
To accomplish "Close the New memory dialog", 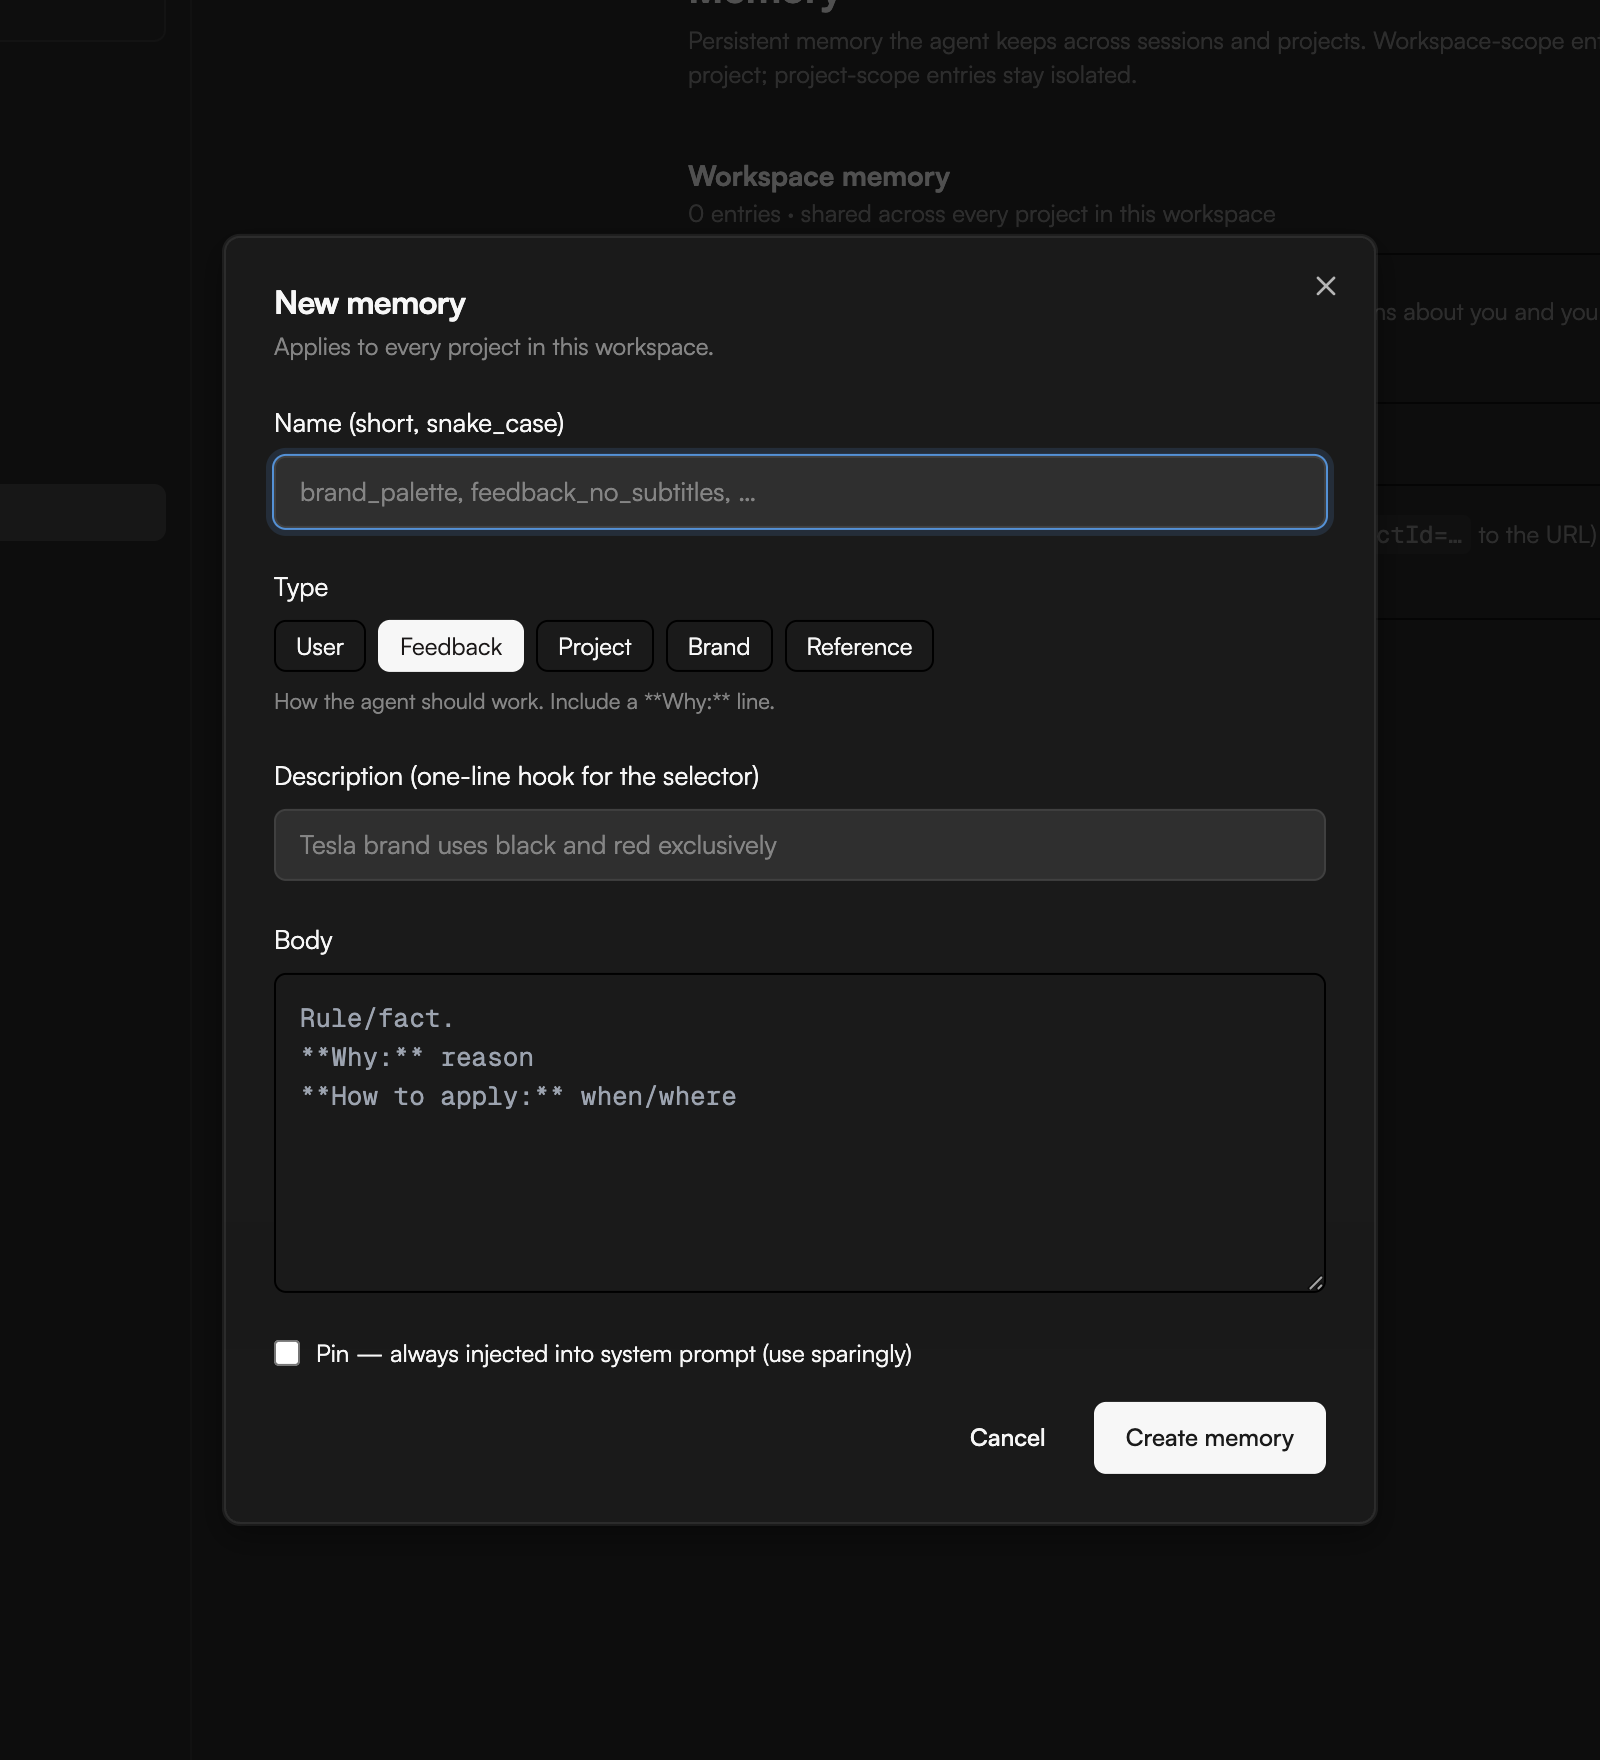I will [x=1325, y=286].
